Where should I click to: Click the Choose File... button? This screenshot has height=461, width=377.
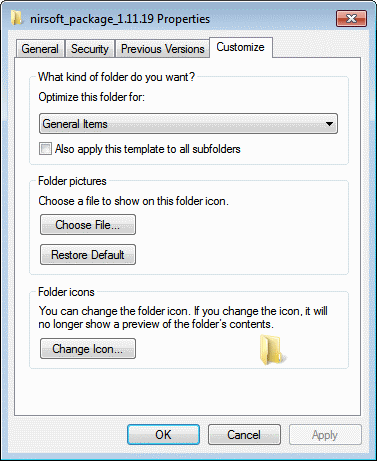pos(88,225)
